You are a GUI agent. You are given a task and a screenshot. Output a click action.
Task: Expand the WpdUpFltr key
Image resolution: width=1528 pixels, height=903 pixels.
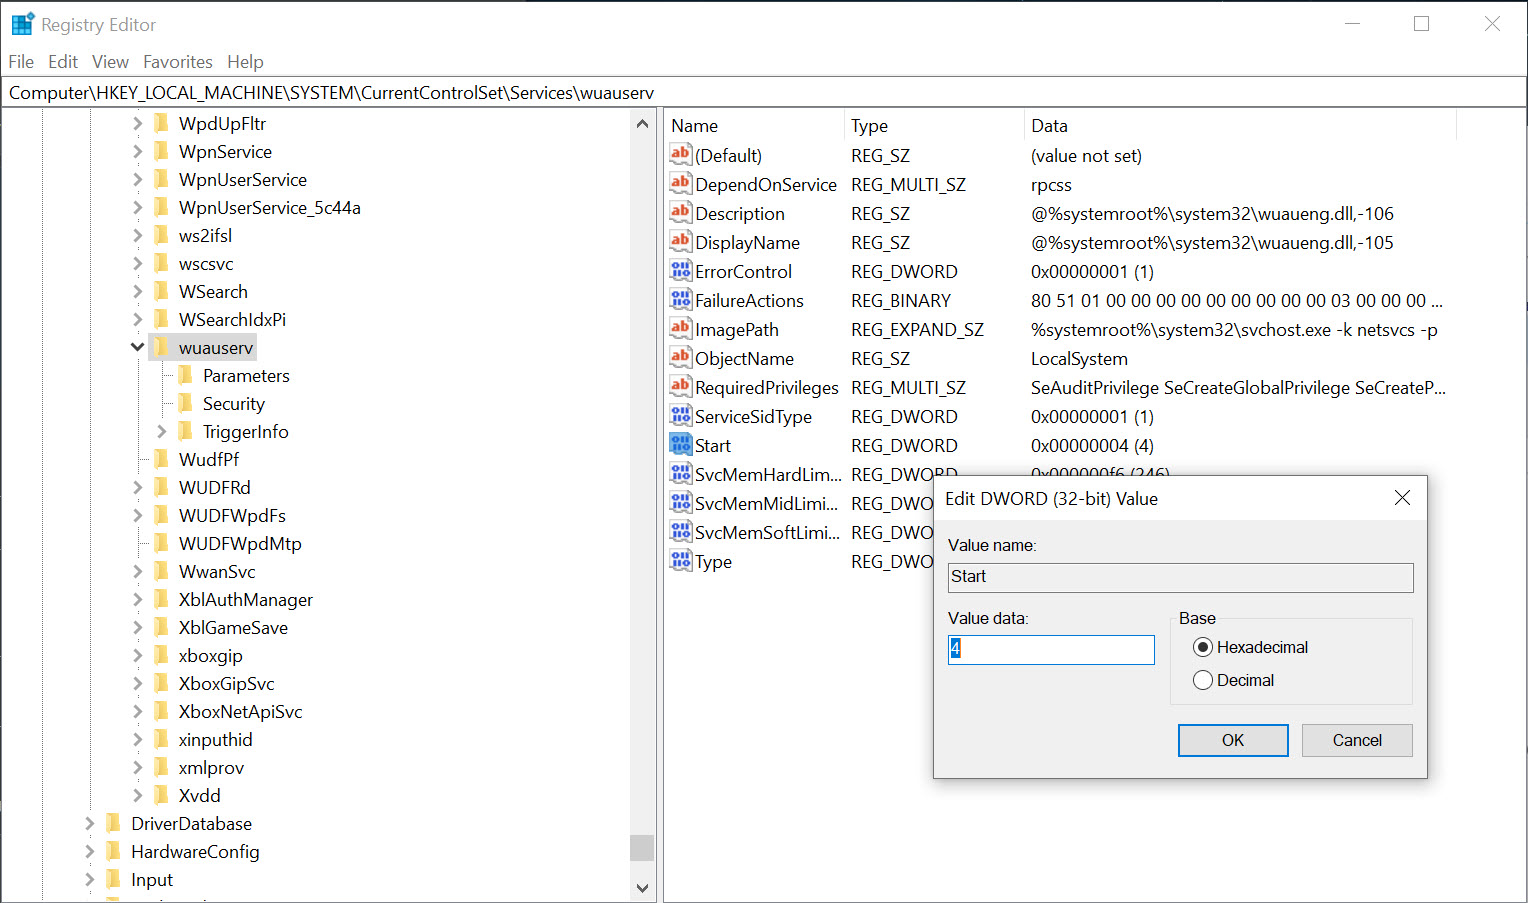pos(137,123)
